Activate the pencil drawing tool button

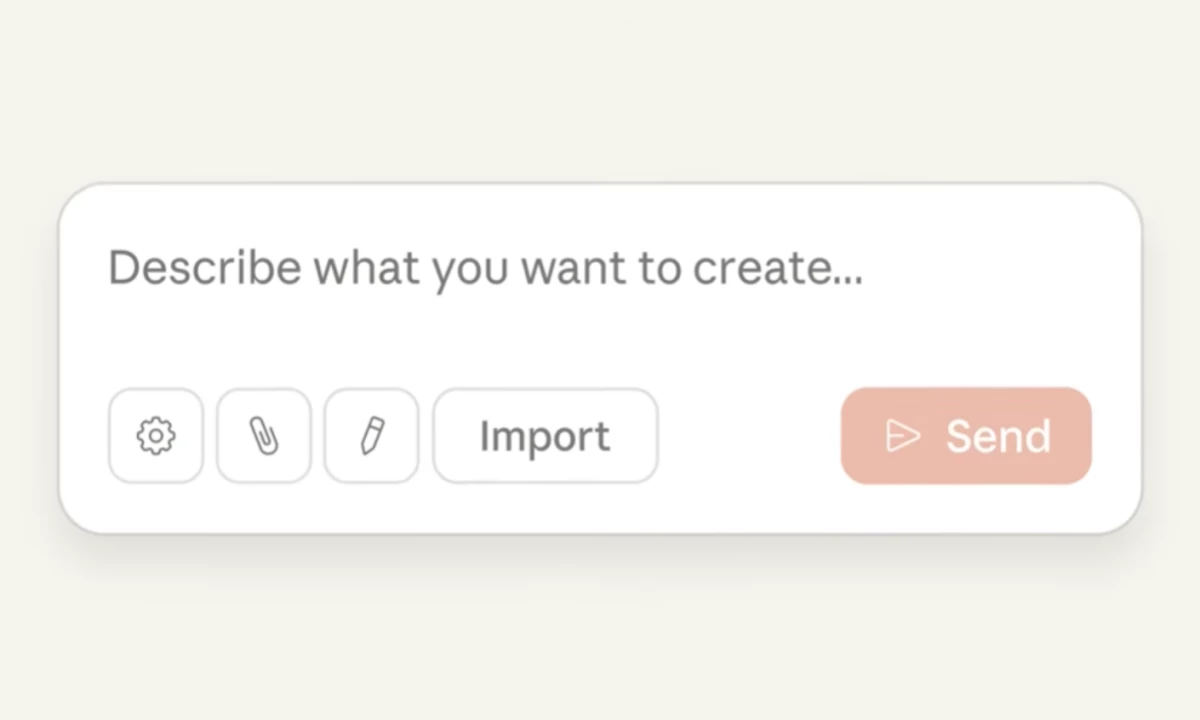pos(371,436)
